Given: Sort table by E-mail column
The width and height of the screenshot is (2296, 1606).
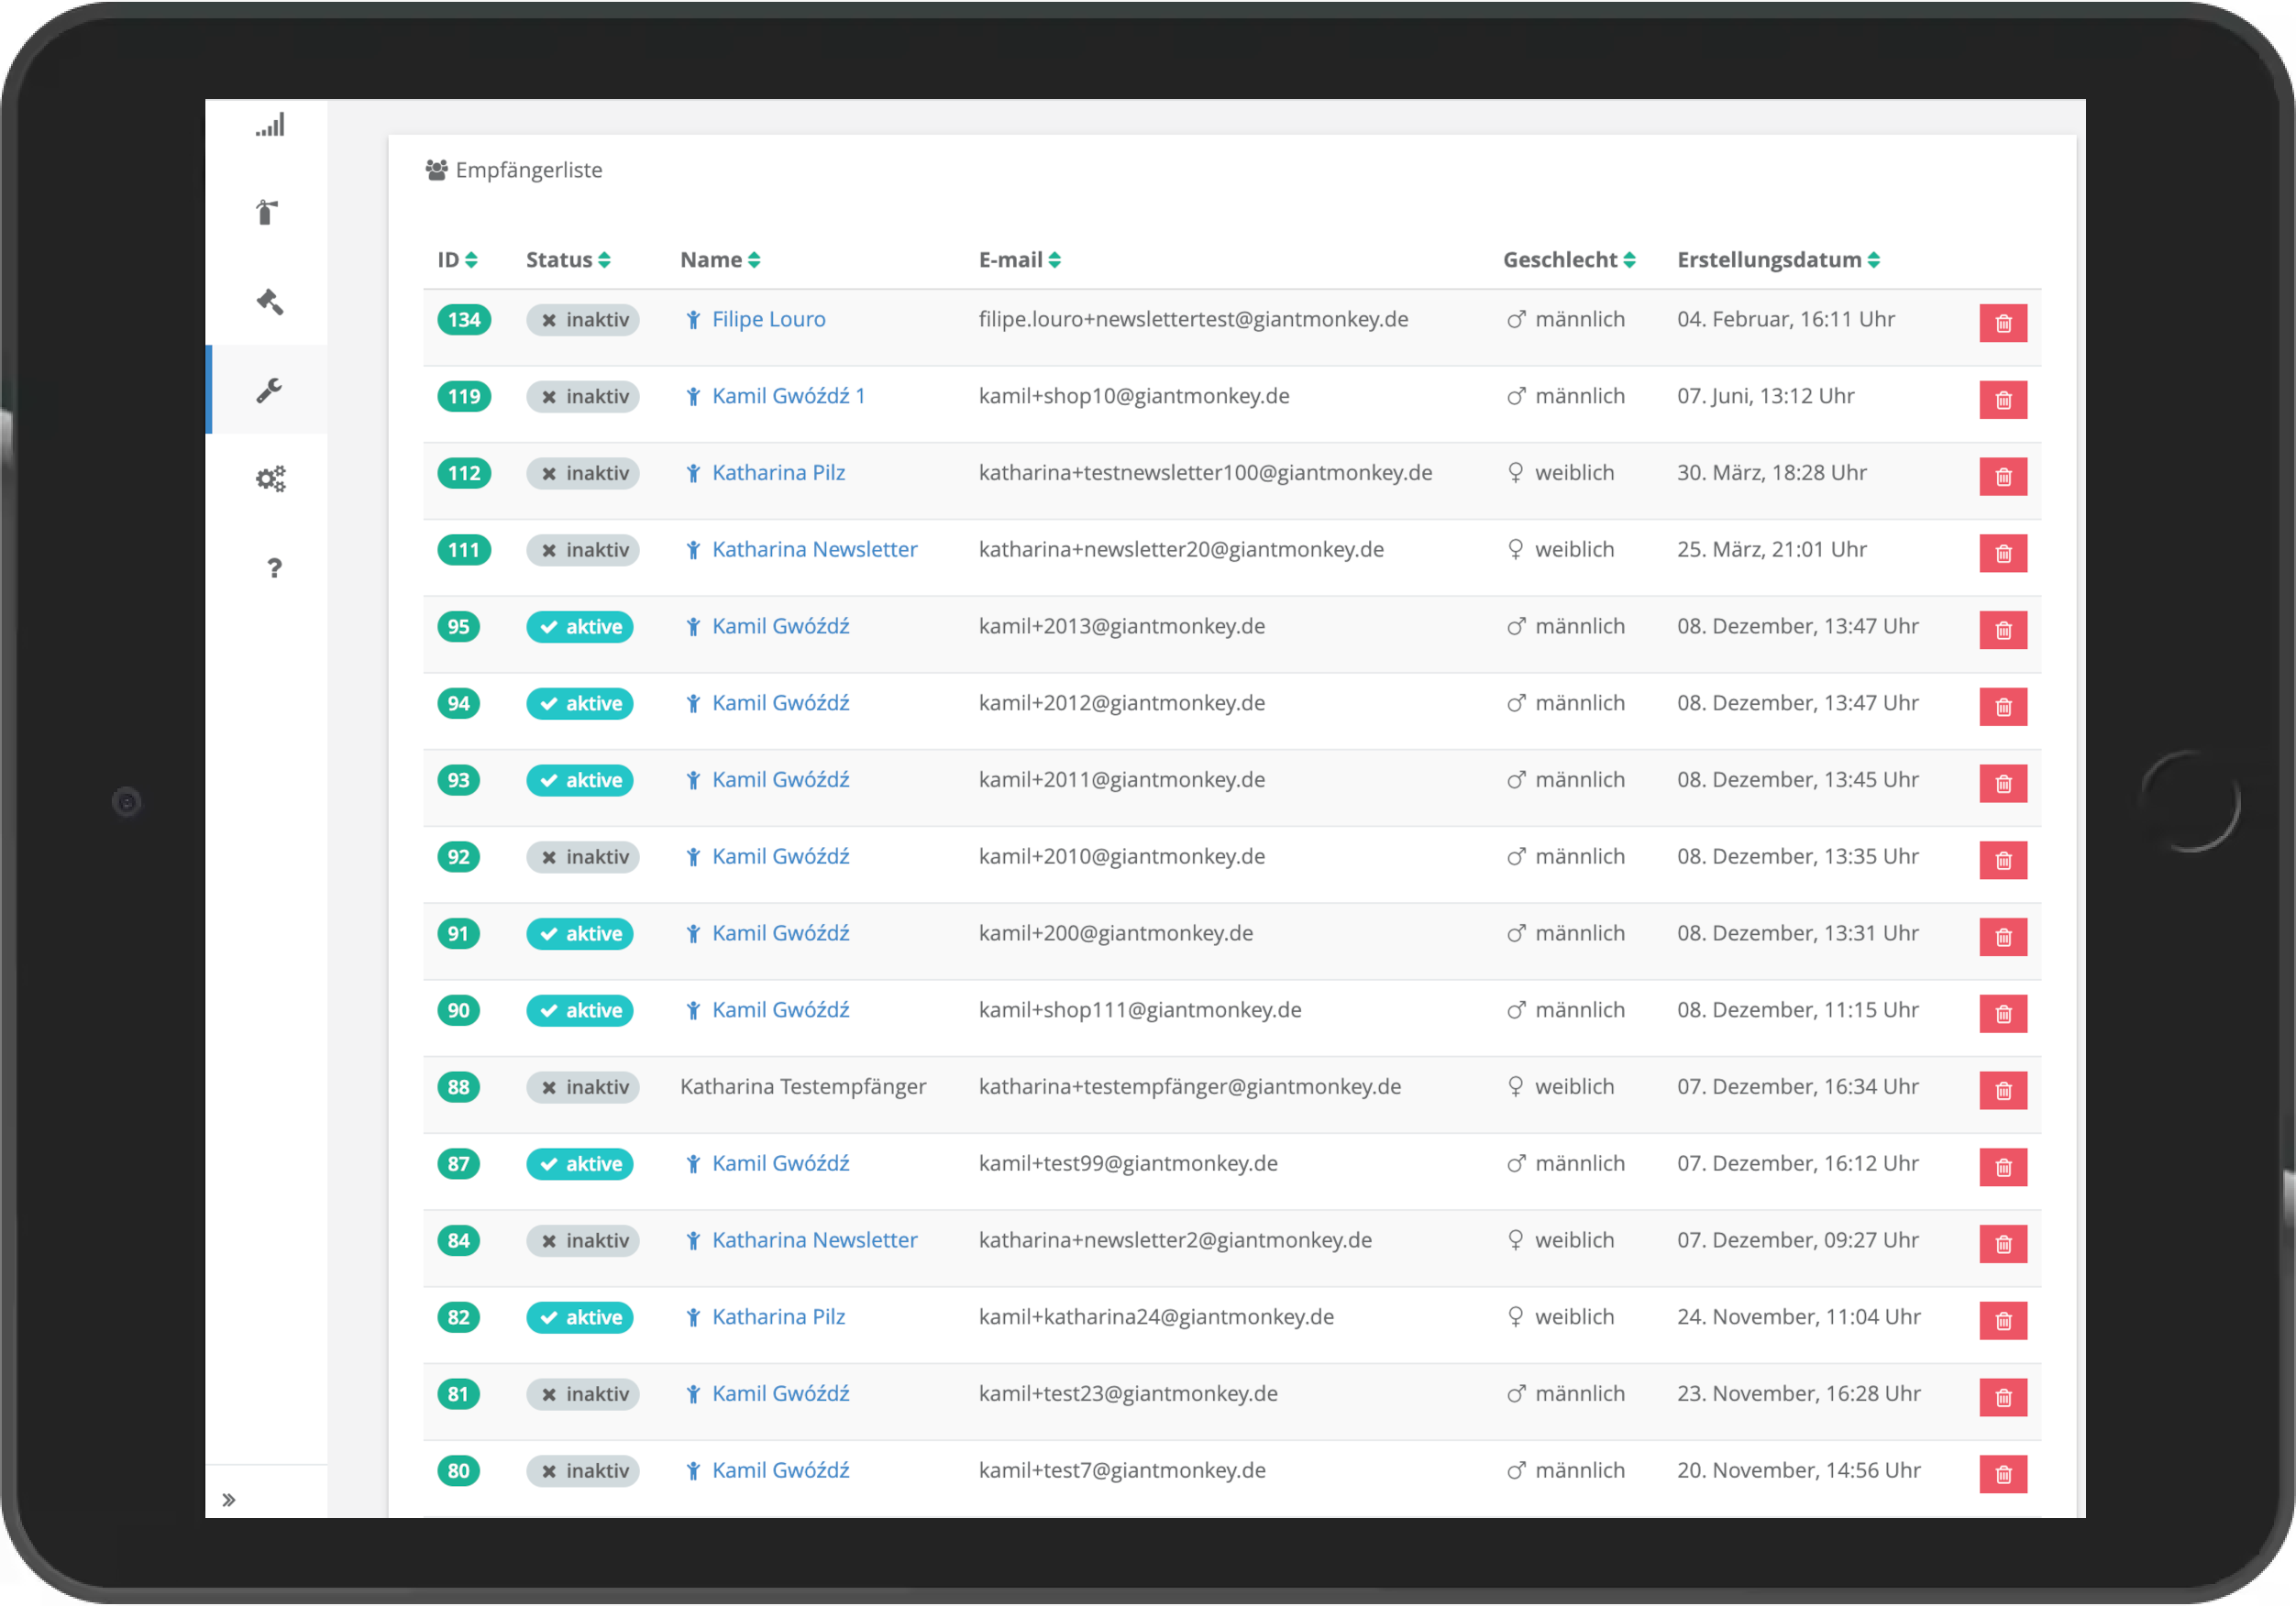Looking at the screenshot, I should 1019,260.
